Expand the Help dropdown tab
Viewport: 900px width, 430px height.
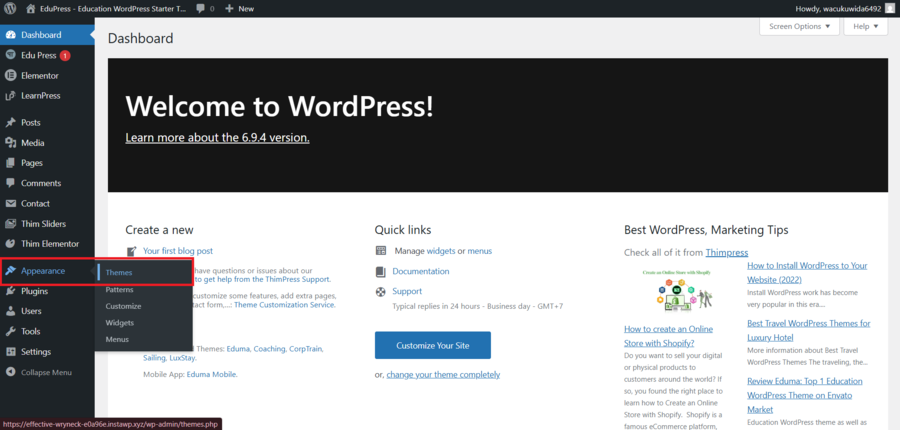pyautogui.click(x=865, y=26)
